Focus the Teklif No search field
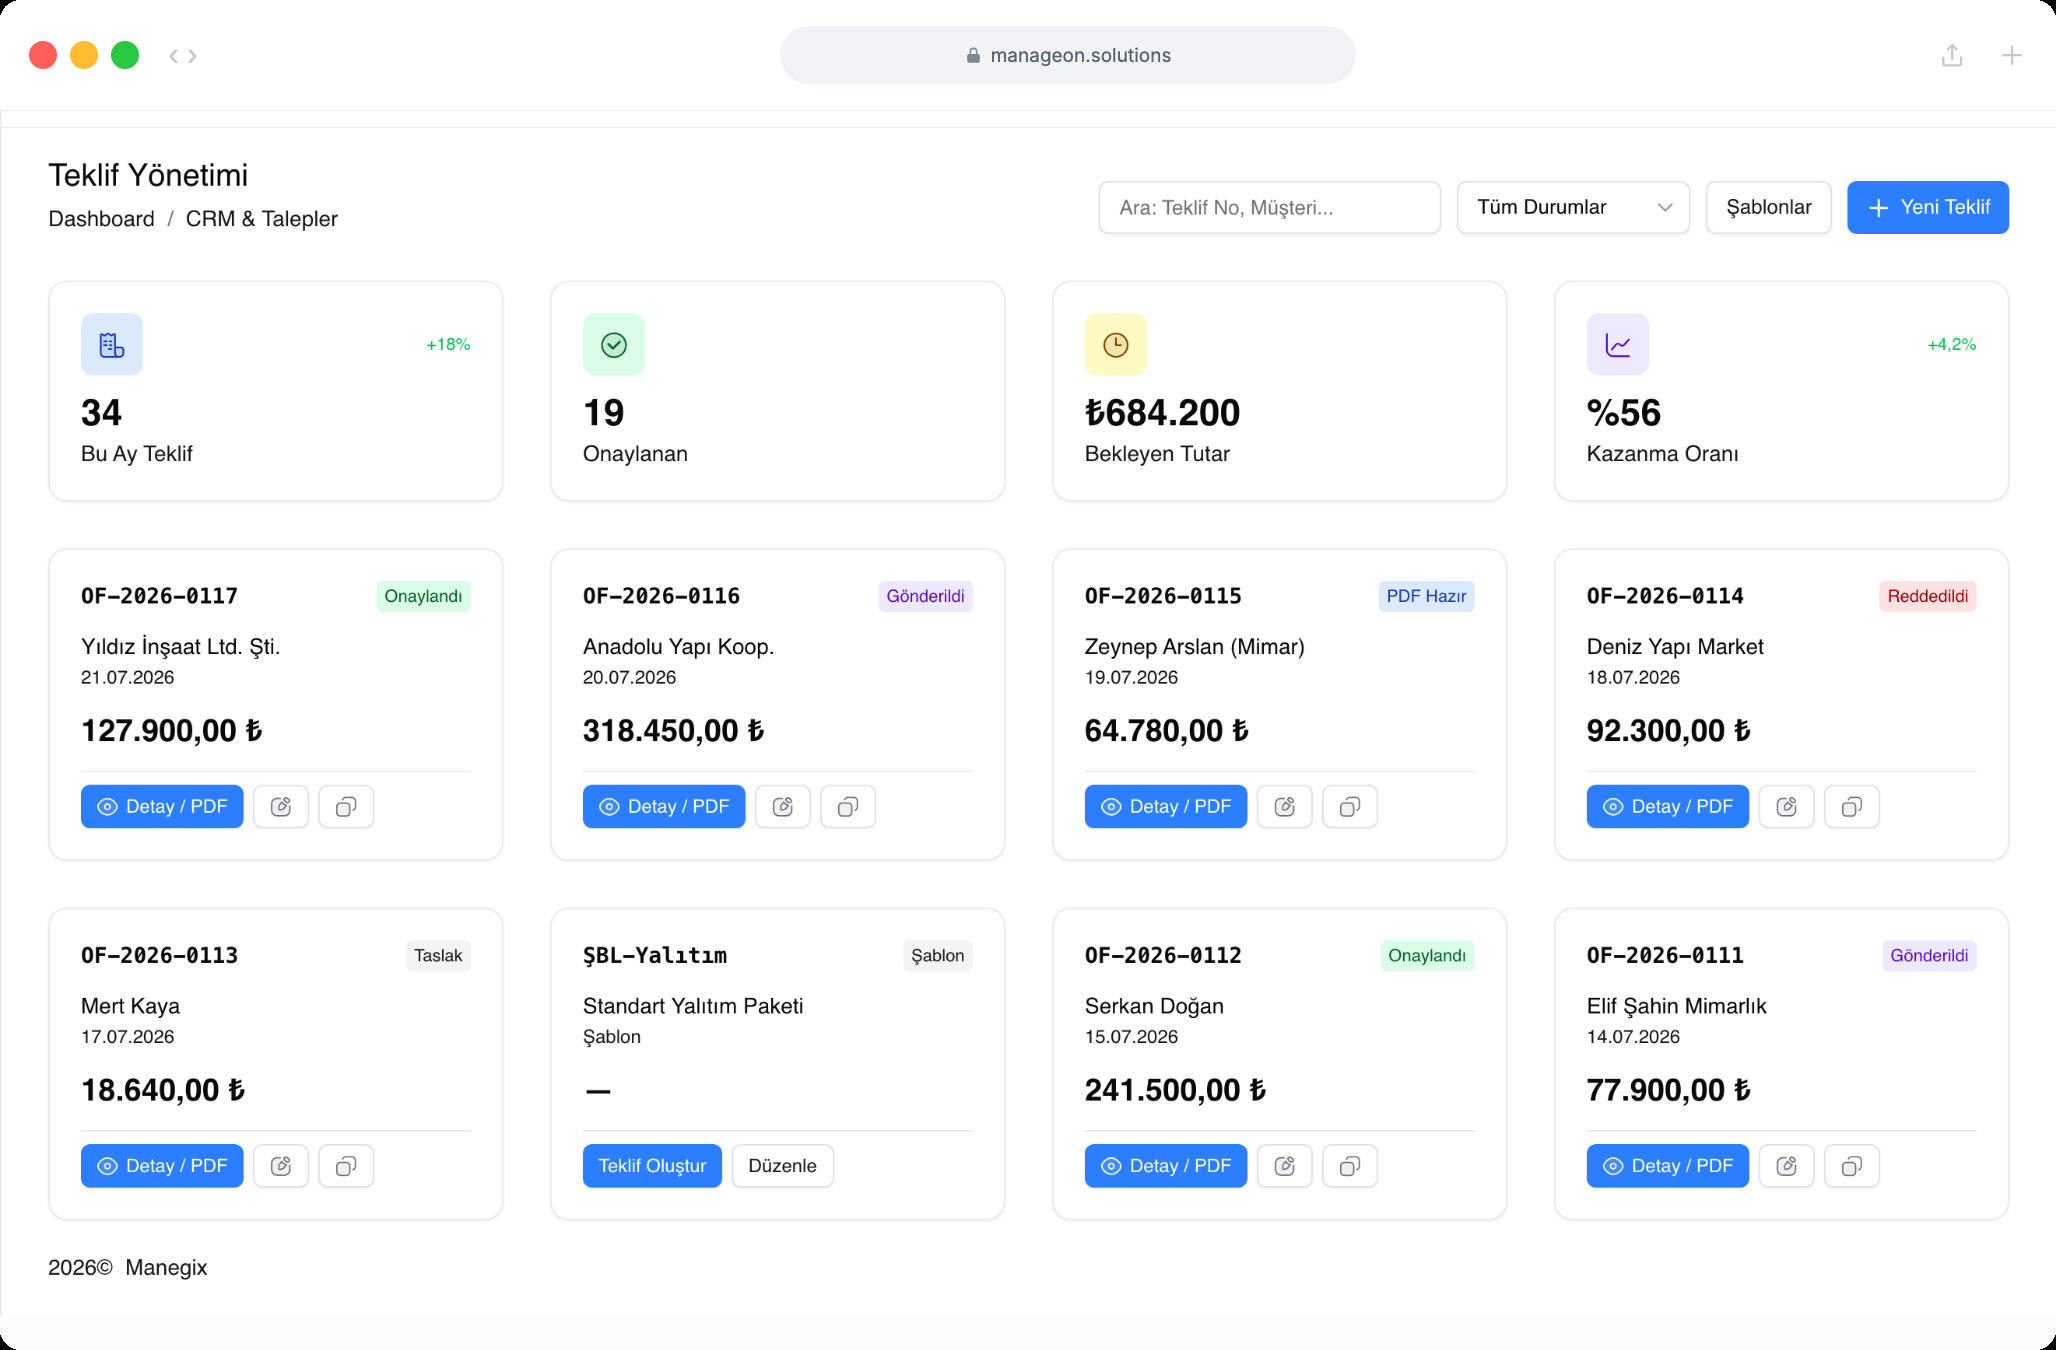 point(1270,207)
